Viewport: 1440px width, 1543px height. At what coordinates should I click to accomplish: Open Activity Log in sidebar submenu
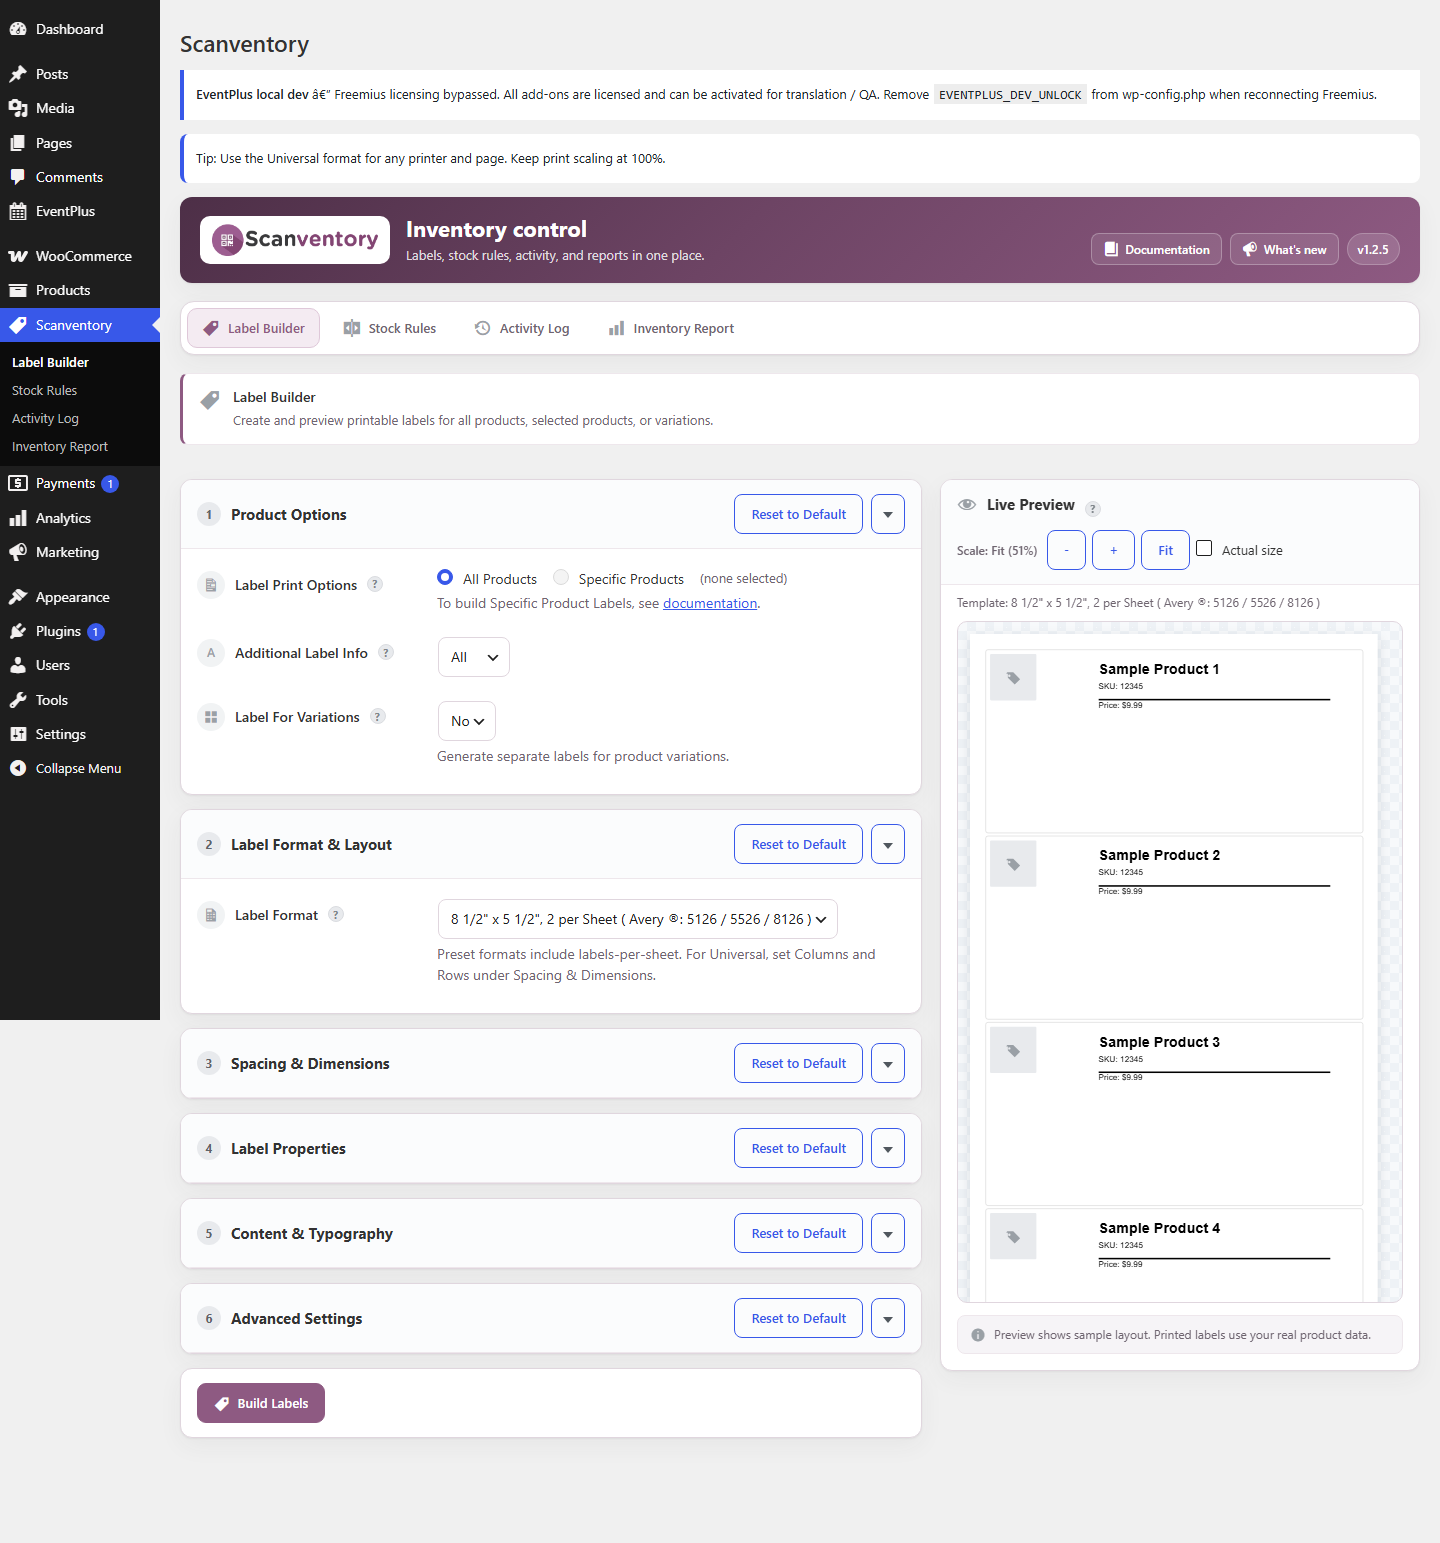45,418
